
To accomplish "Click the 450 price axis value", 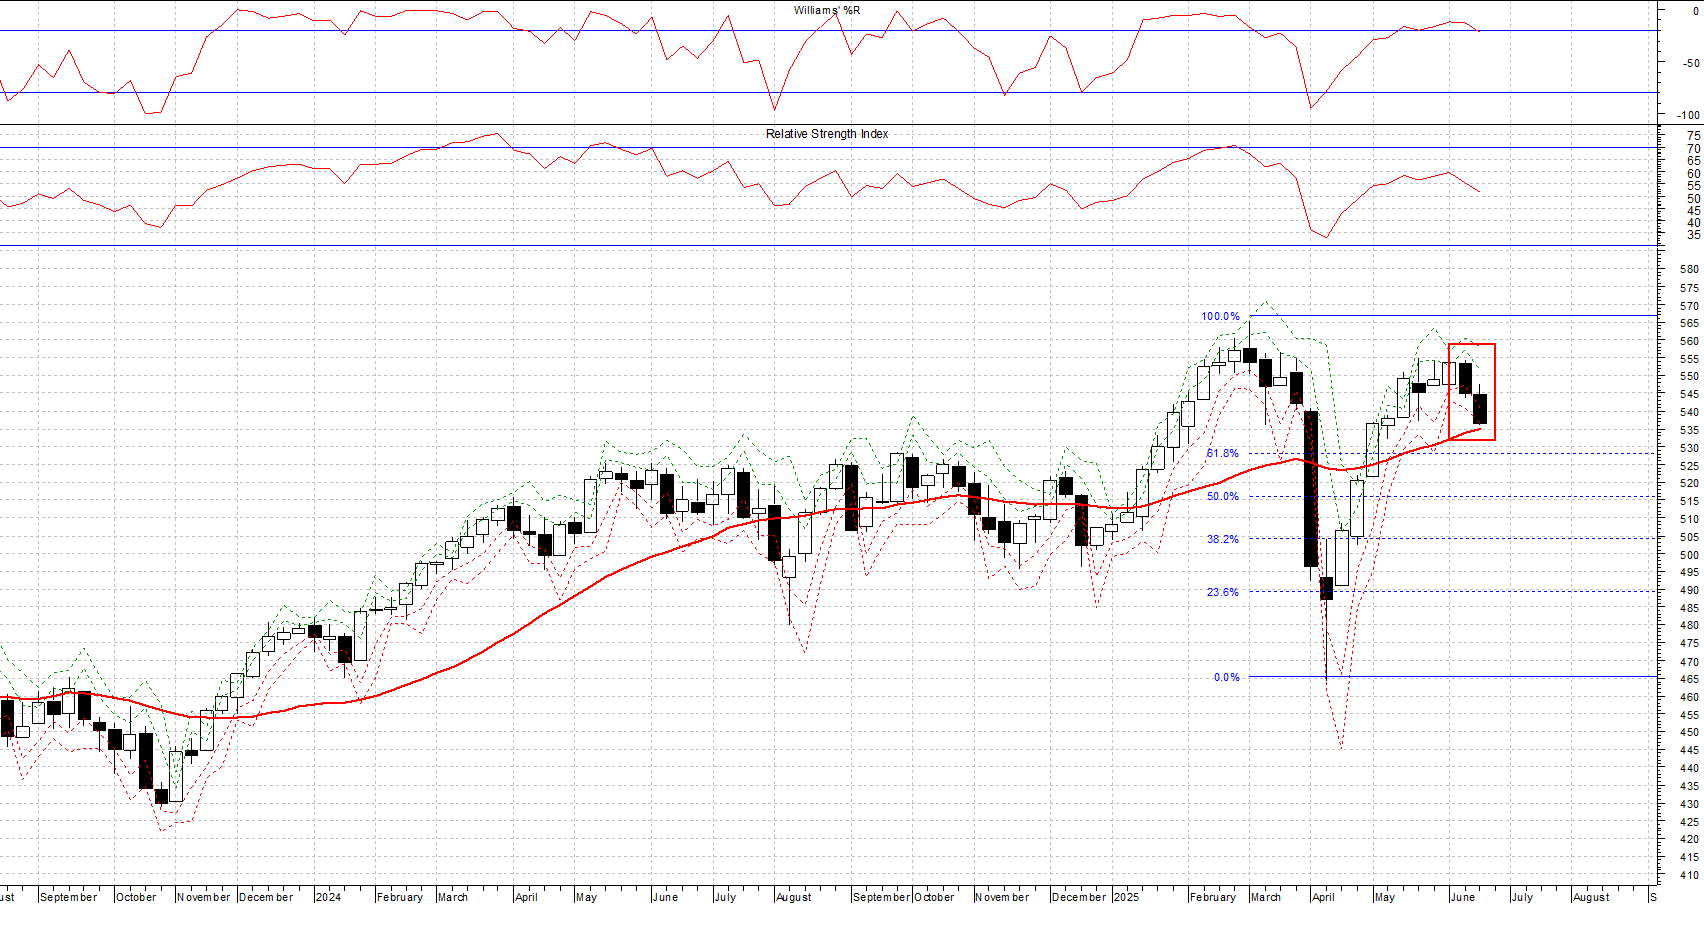I will pos(1689,732).
